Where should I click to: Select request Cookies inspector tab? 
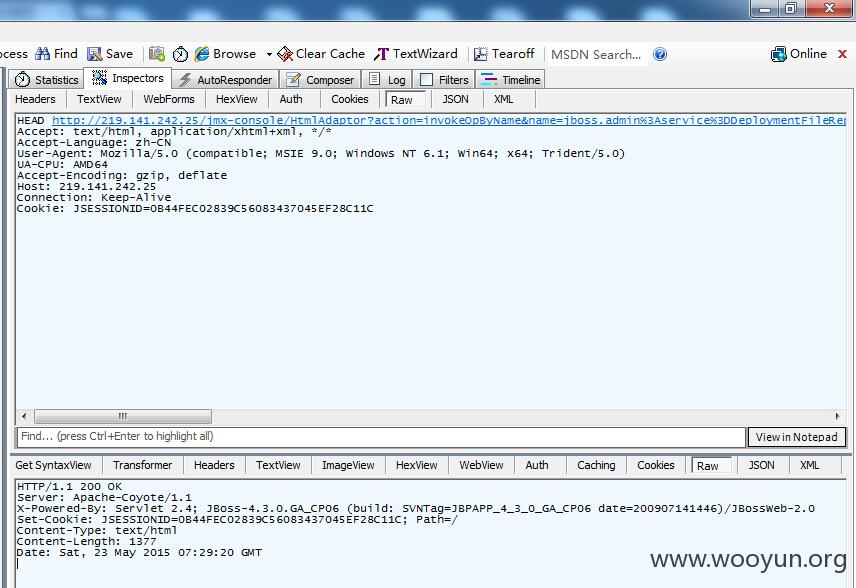point(350,99)
